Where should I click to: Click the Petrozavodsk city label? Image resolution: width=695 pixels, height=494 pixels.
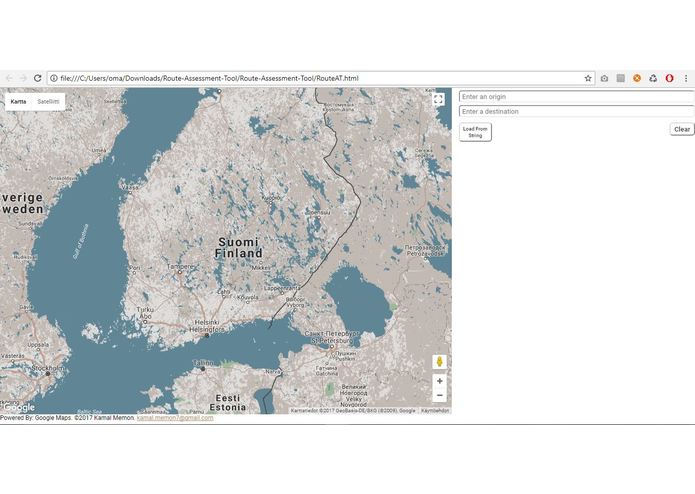click(425, 250)
